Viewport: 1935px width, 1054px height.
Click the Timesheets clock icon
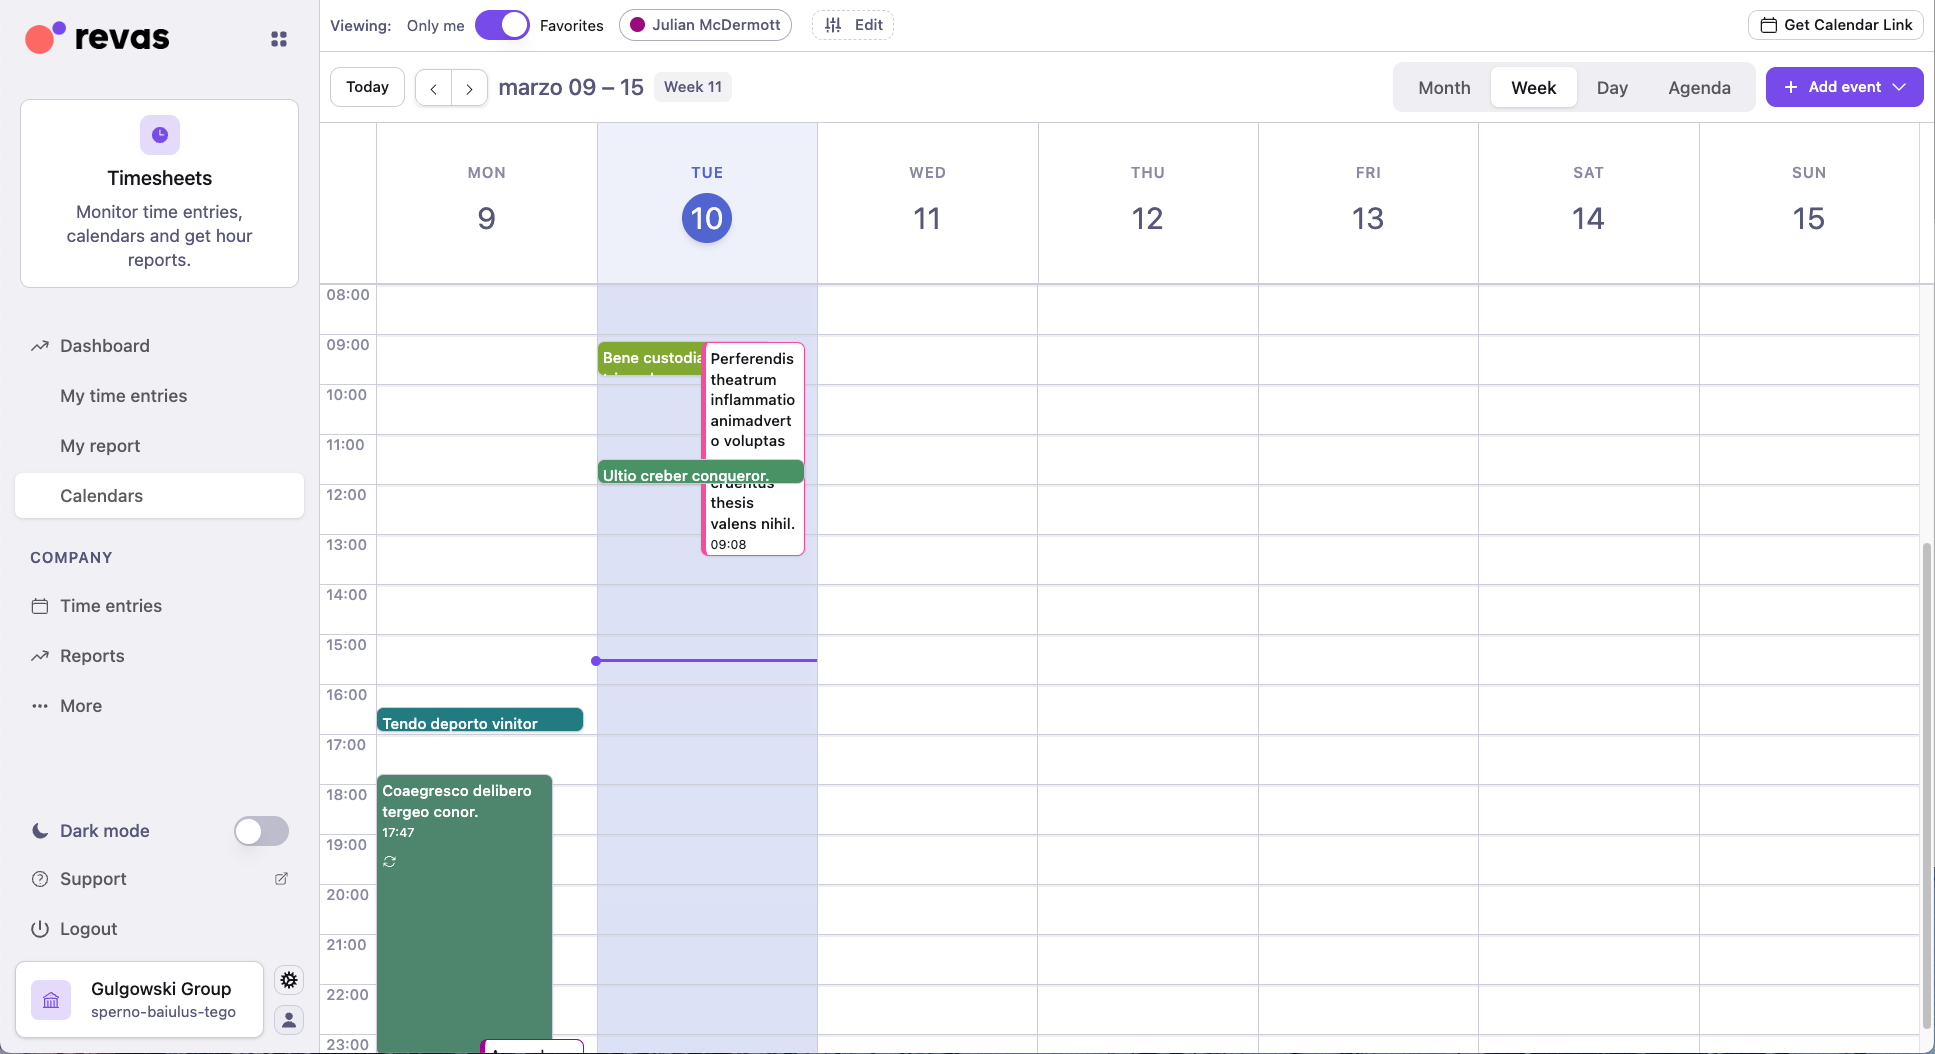tap(159, 135)
